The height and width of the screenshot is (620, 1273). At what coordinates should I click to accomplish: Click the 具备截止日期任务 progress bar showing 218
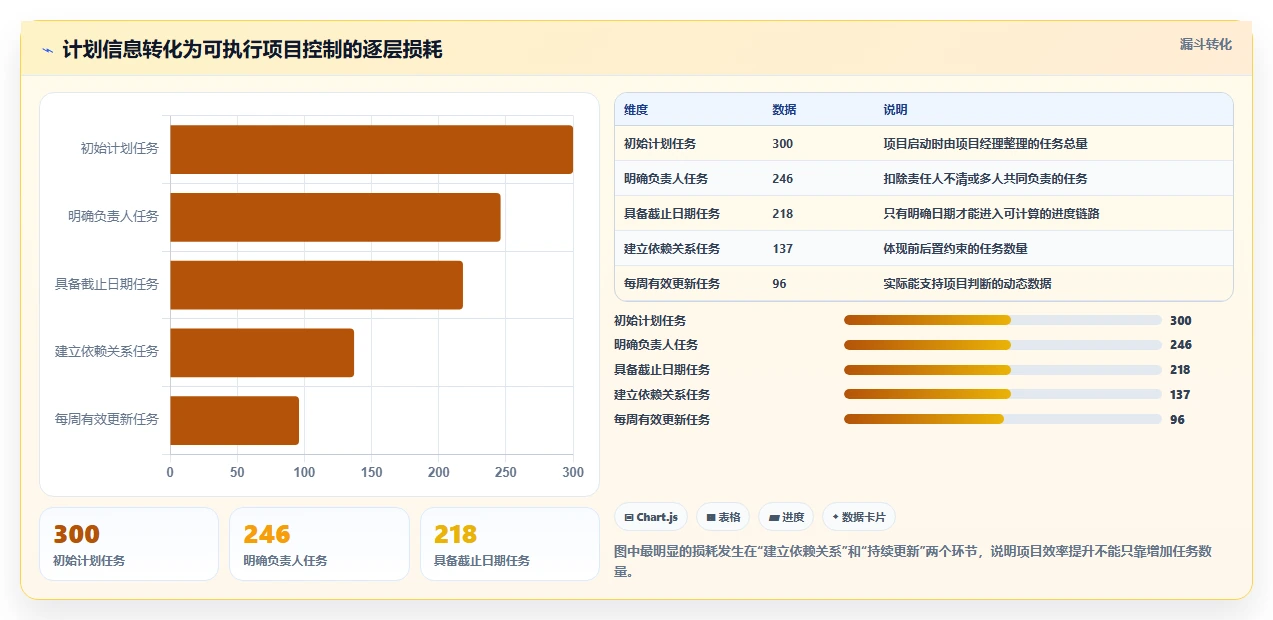1003,370
